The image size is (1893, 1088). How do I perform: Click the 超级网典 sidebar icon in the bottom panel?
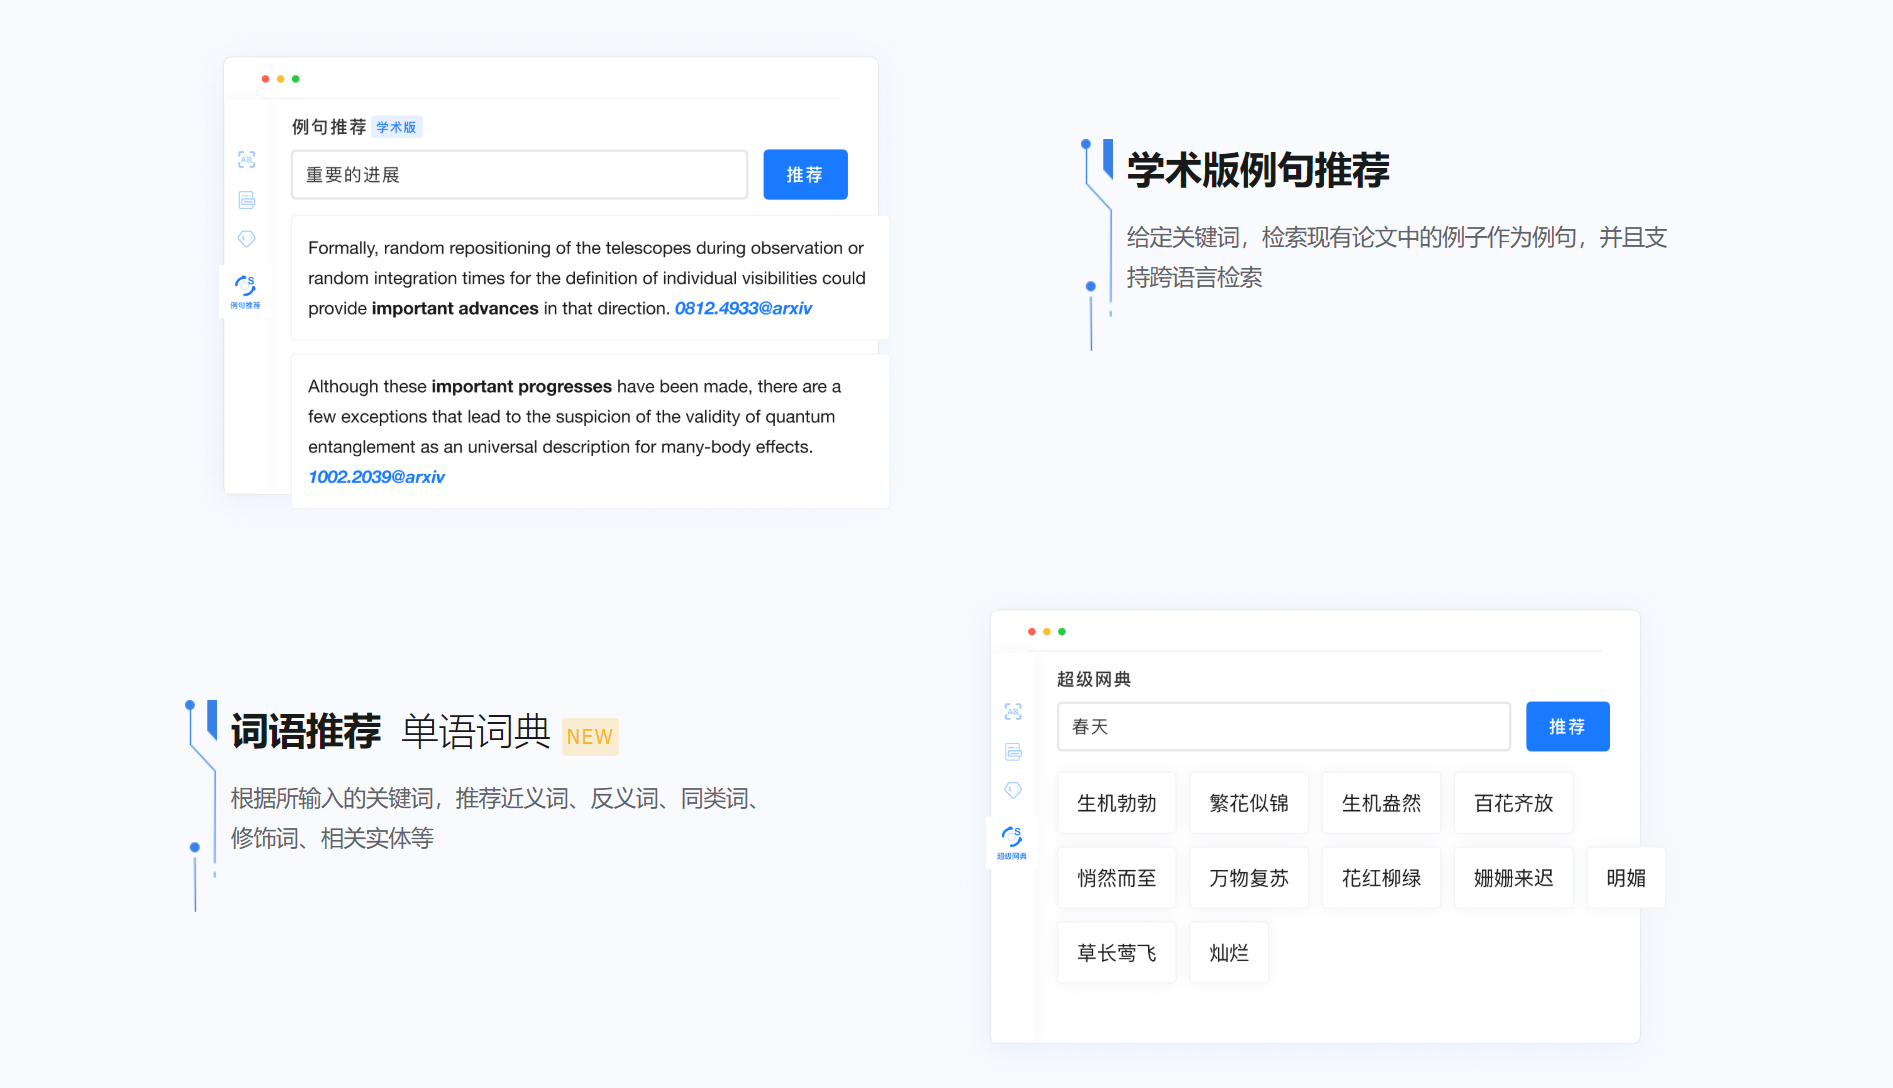pyautogui.click(x=1012, y=841)
